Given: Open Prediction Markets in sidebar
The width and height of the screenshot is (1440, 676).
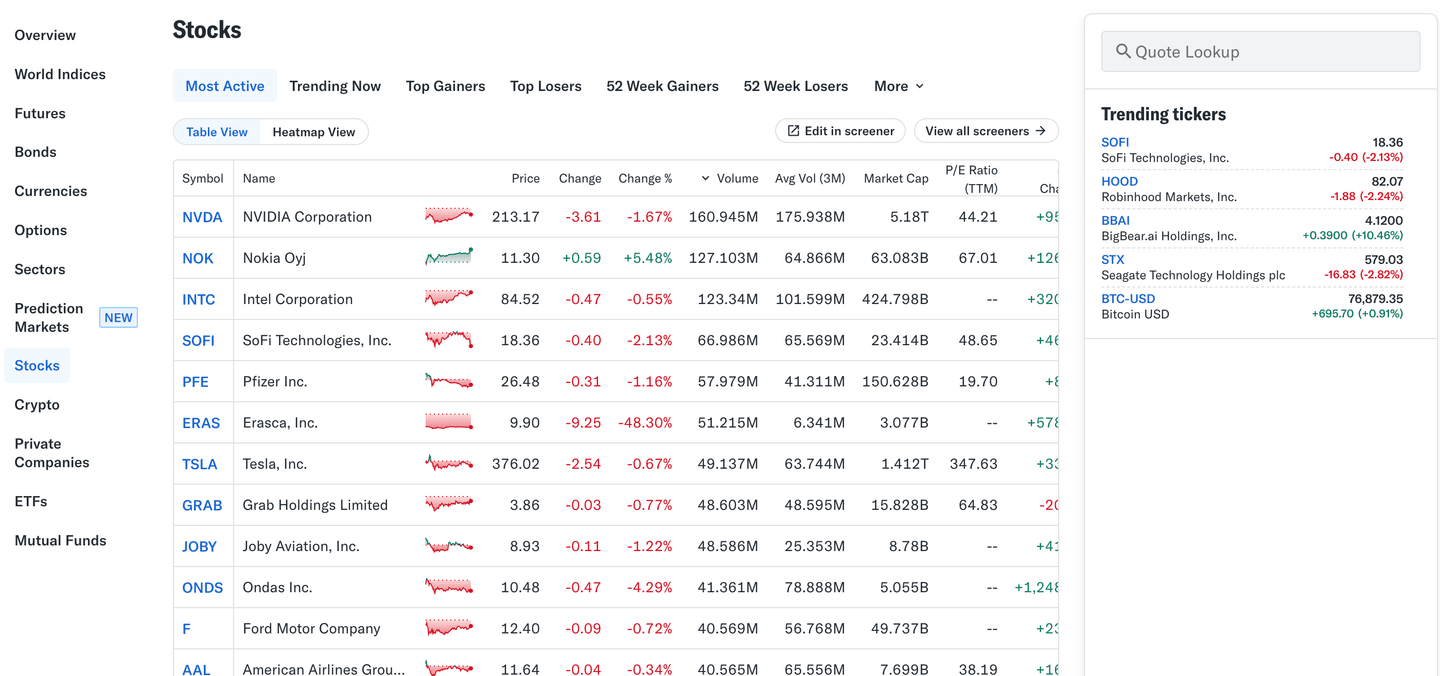Looking at the screenshot, I should (48, 317).
